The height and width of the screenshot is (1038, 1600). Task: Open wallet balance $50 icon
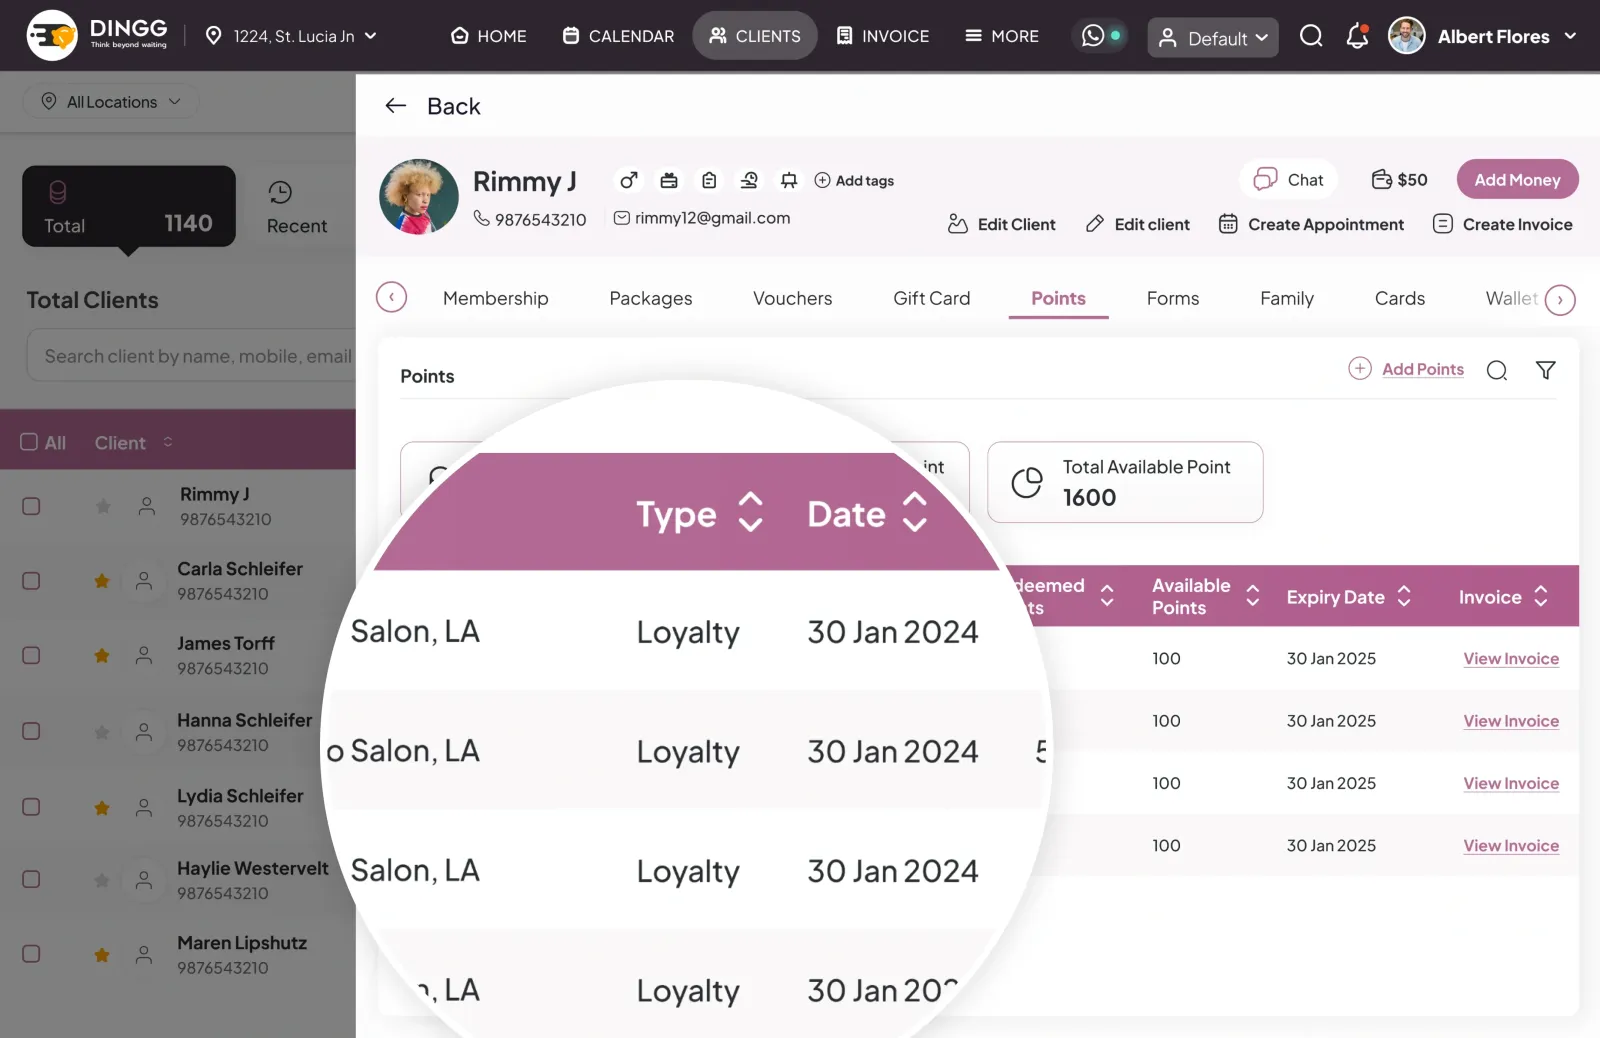click(x=1381, y=180)
